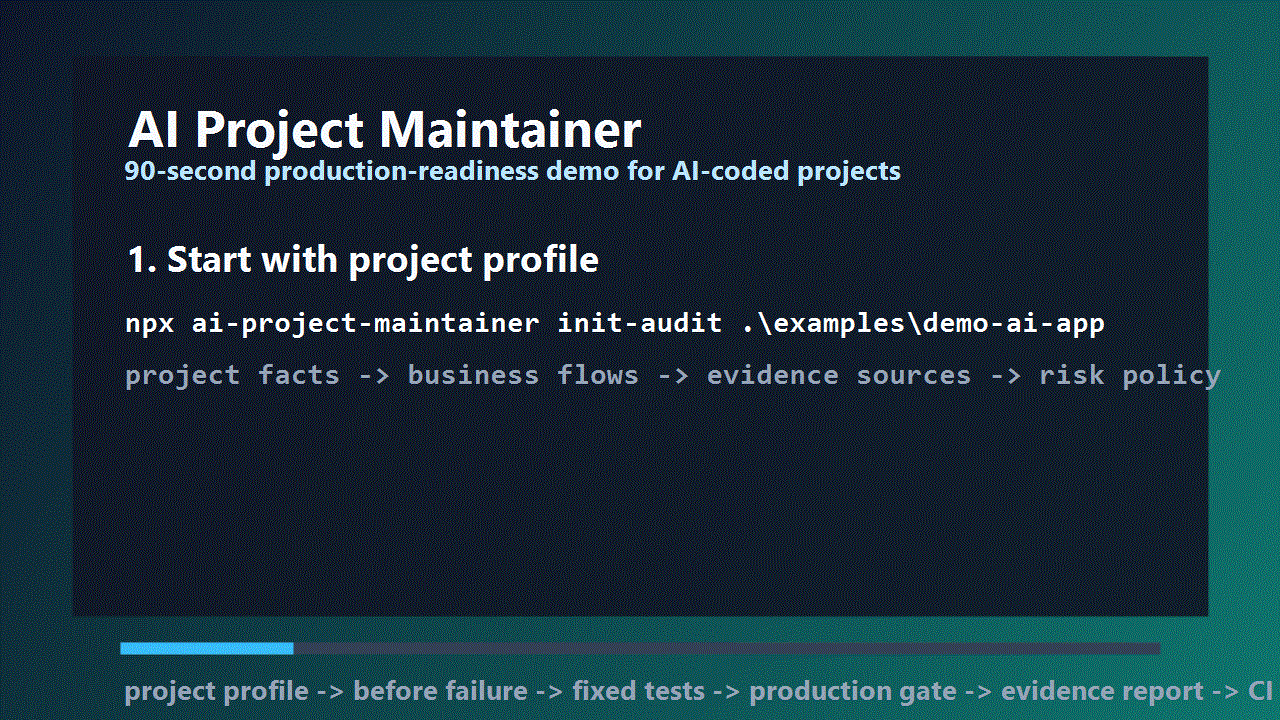Select the project facts flow step
The height and width of the screenshot is (720, 1280).
232,375
